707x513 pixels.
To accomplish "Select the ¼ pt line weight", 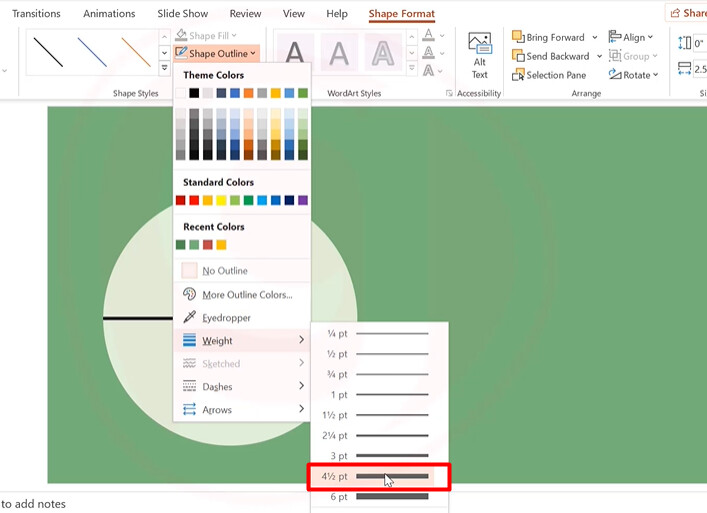I will coord(379,334).
